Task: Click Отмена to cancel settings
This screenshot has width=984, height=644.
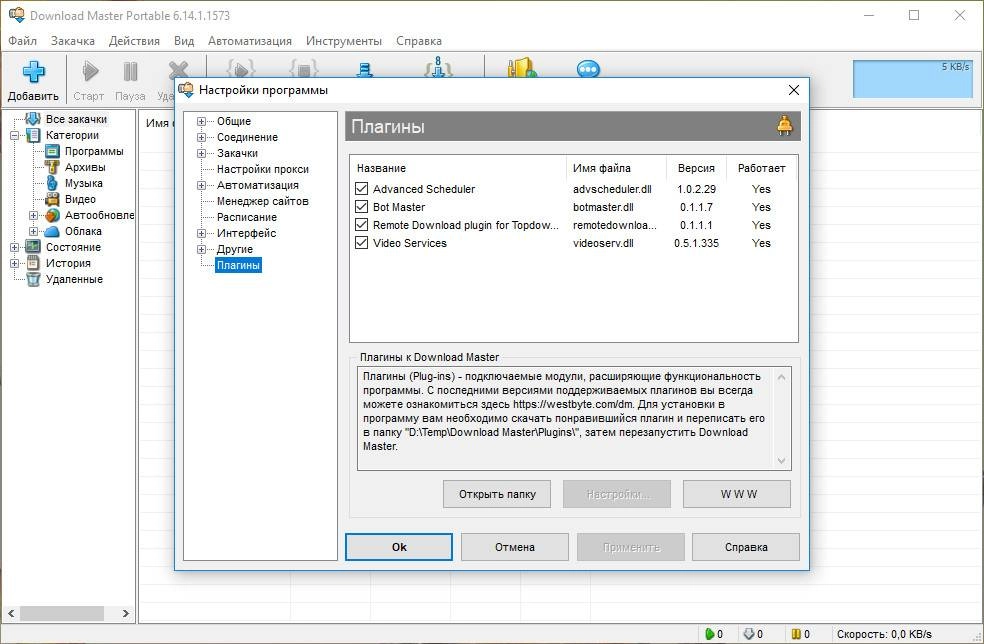Action: 515,547
